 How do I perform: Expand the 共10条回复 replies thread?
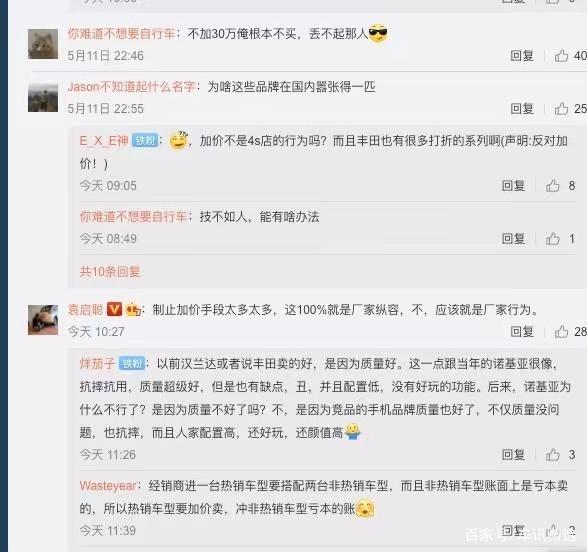coord(110,271)
